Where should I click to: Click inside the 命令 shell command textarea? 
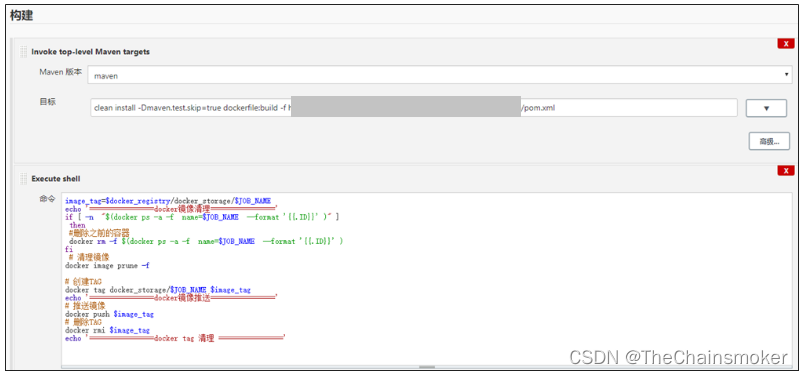pos(427,279)
